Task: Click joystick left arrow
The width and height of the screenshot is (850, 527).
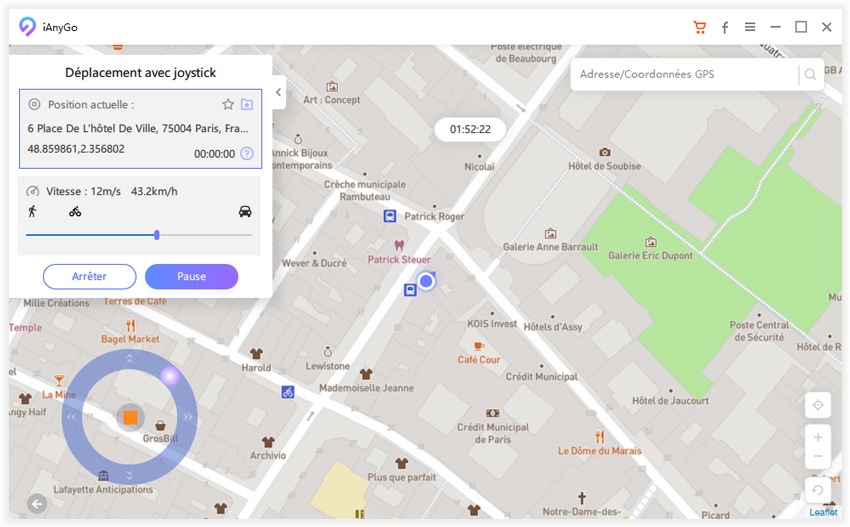Action: click(71, 417)
